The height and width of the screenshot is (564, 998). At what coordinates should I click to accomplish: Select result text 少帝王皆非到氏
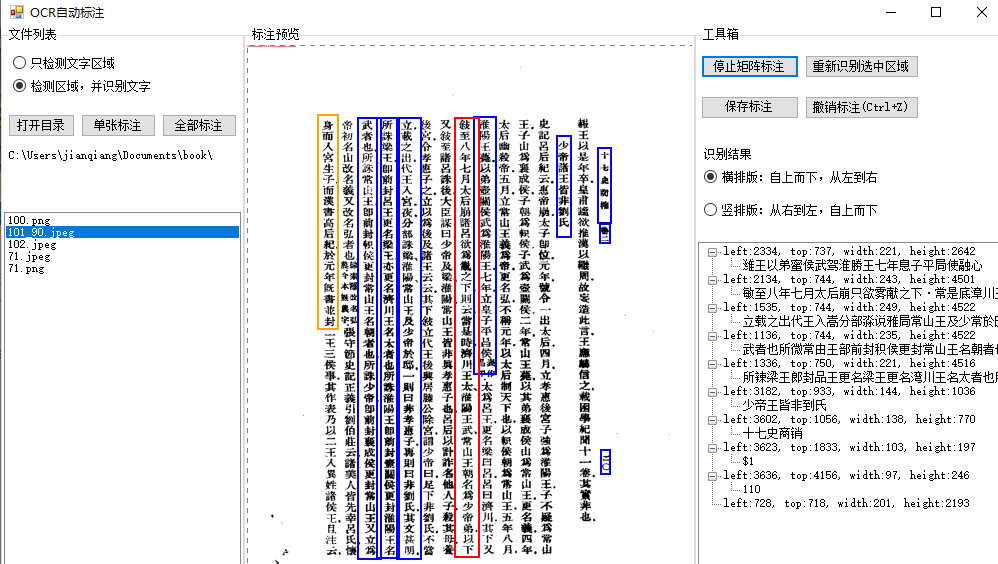pos(784,405)
